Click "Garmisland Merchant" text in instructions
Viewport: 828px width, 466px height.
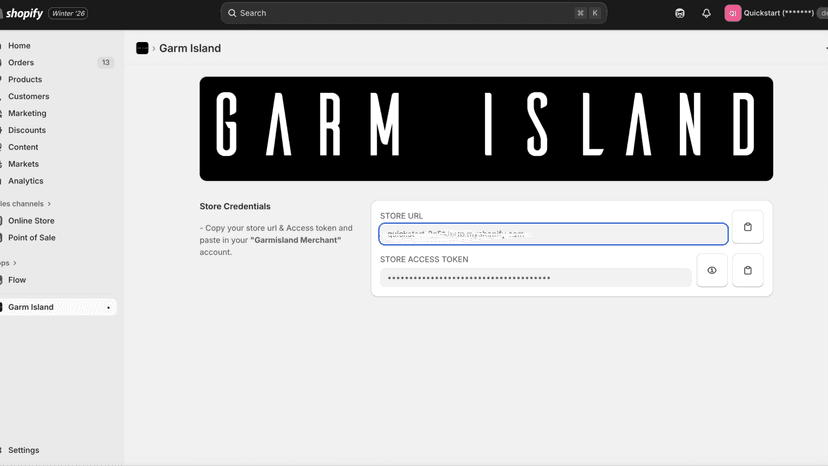point(296,240)
